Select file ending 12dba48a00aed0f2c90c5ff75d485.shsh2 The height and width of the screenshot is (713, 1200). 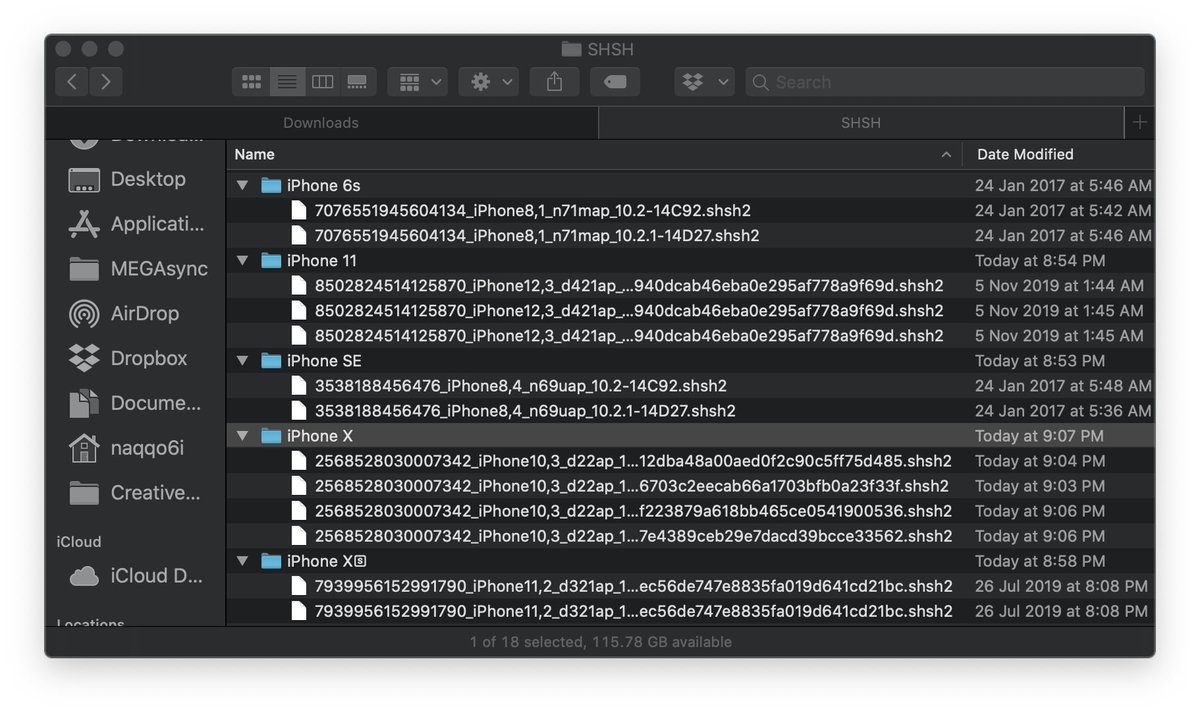click(633, 461)
